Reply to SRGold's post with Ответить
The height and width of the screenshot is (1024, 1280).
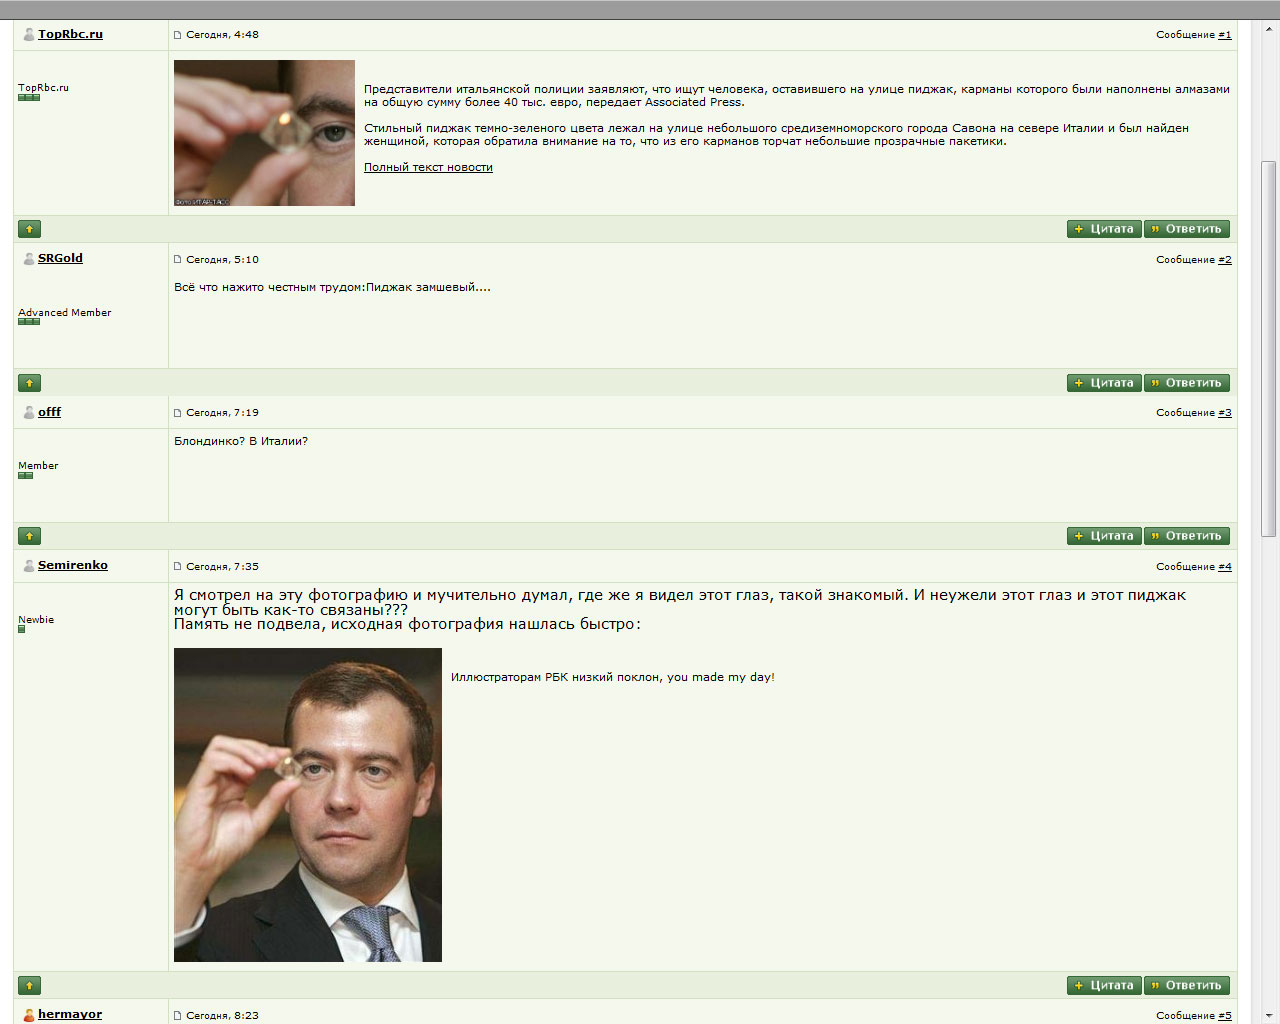coord(1187,383)
